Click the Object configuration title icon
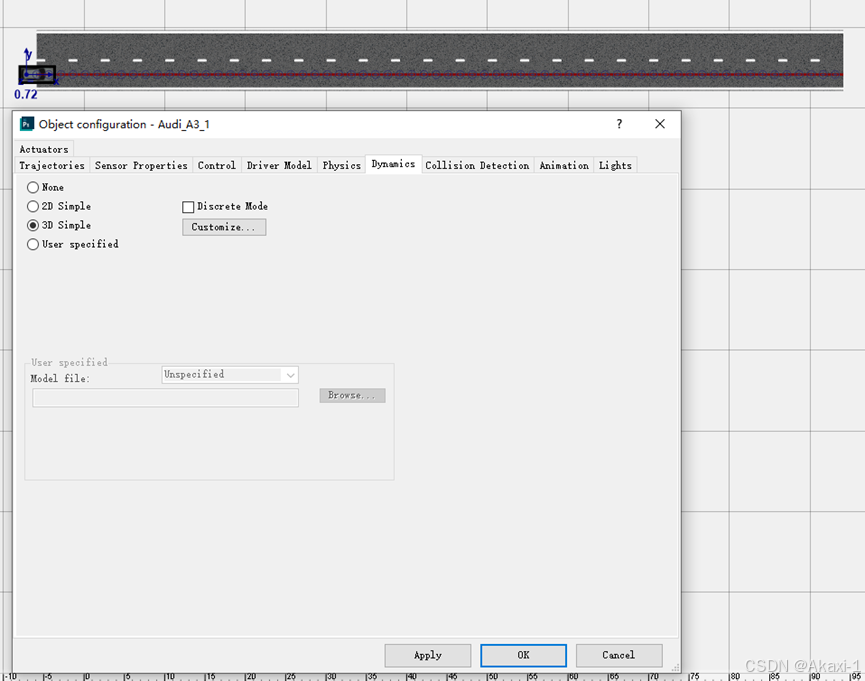Viewport: 865px width, 681px height. [x=26, y=124]
